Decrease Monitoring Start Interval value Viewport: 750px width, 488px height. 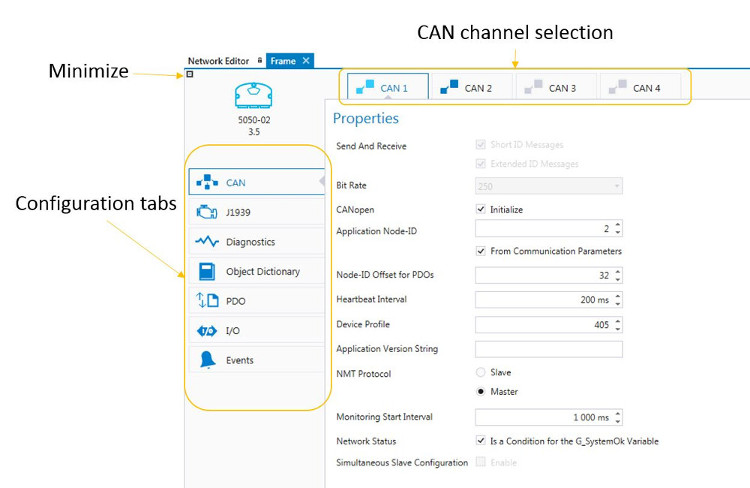point(618,421)
